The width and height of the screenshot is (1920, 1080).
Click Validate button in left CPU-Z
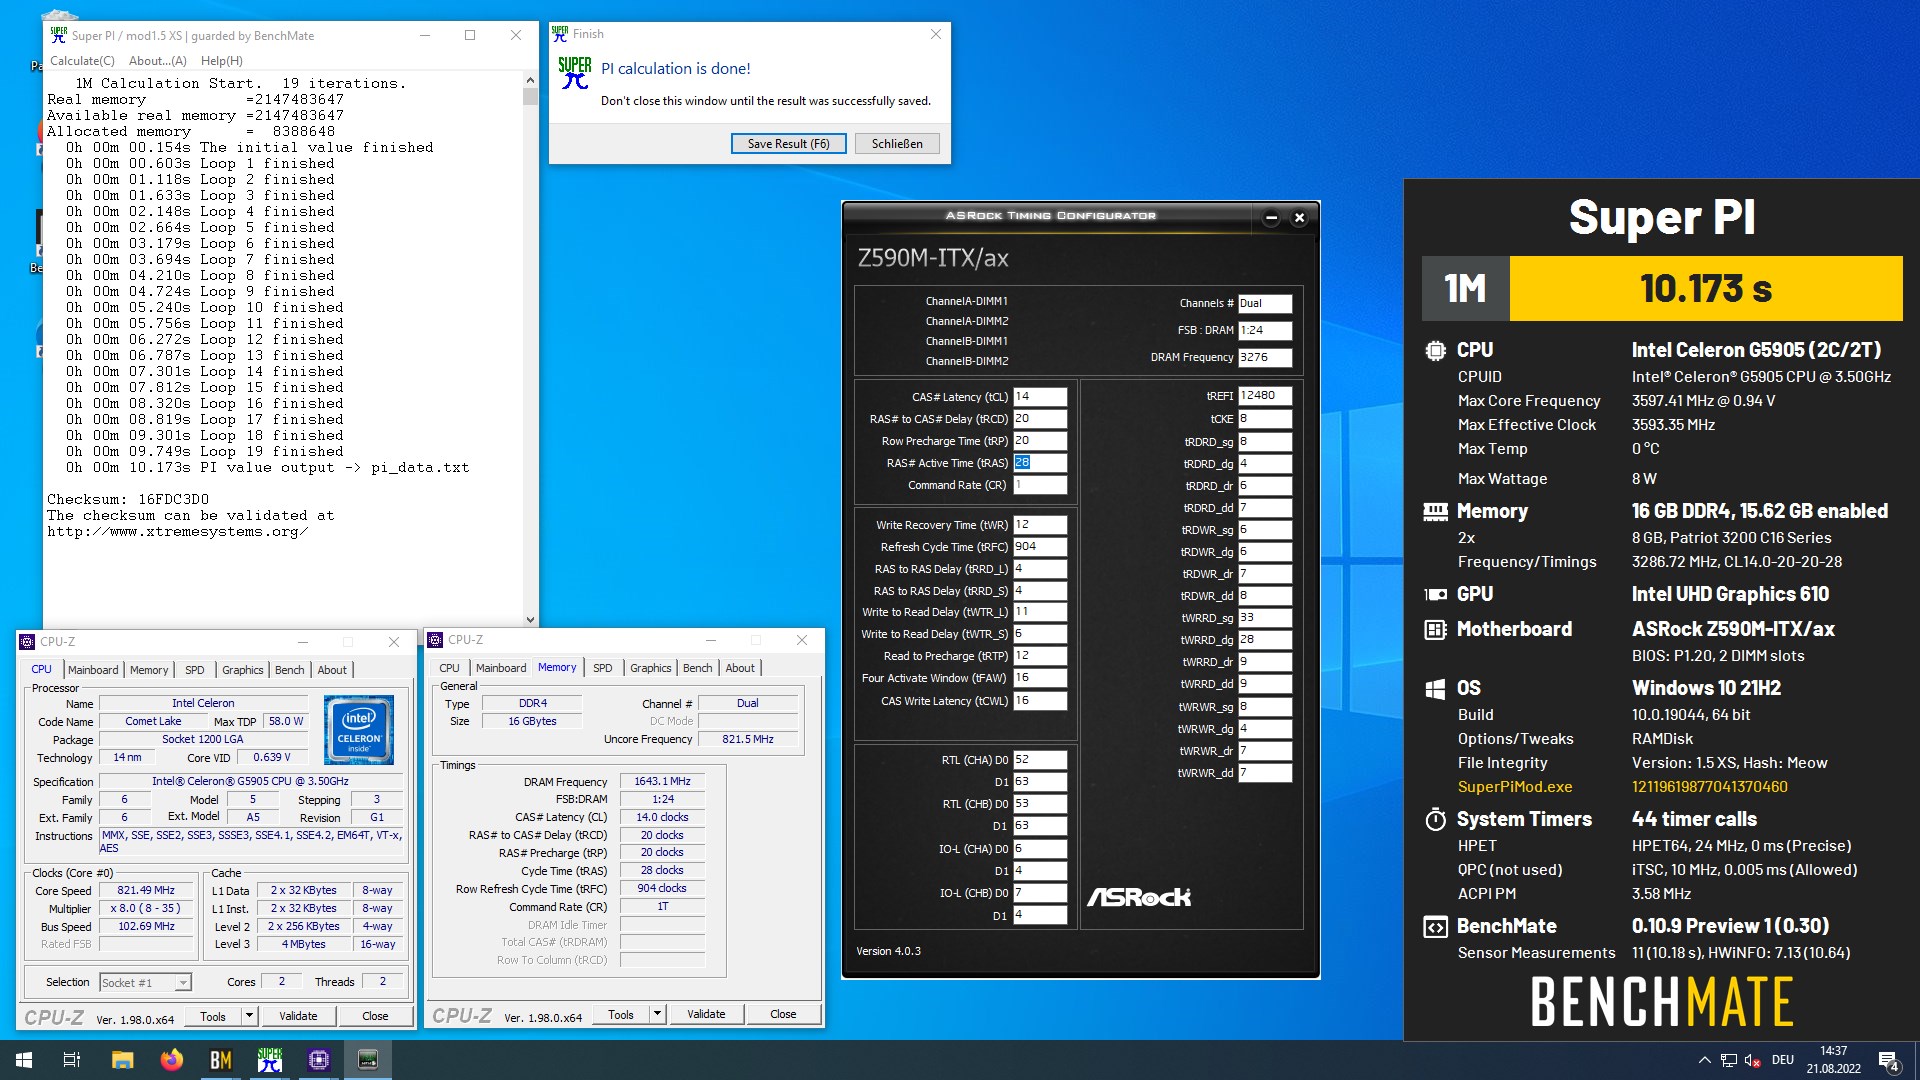(298, 1016)
